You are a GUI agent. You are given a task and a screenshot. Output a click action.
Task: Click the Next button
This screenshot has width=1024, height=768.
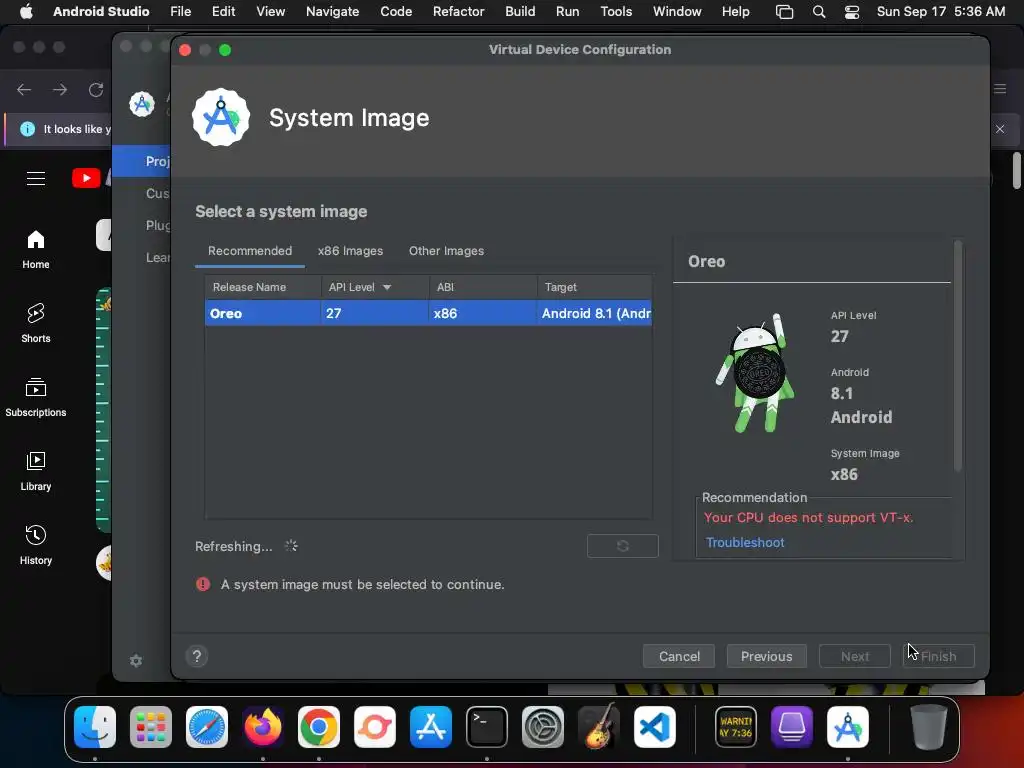[x=855, y=656]
